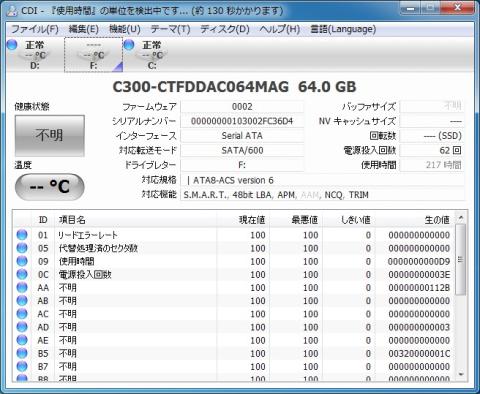
Task: Click the 生の値 column header
Action: (x=414, y=220)
